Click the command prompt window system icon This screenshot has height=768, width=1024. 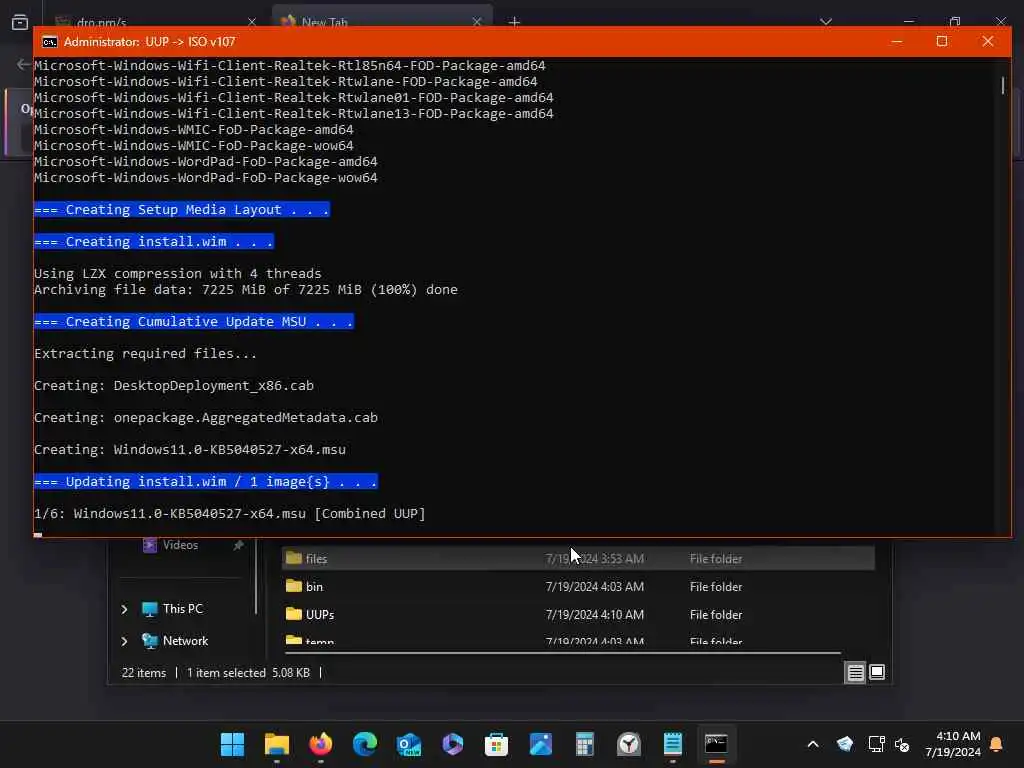pos(50,42)
